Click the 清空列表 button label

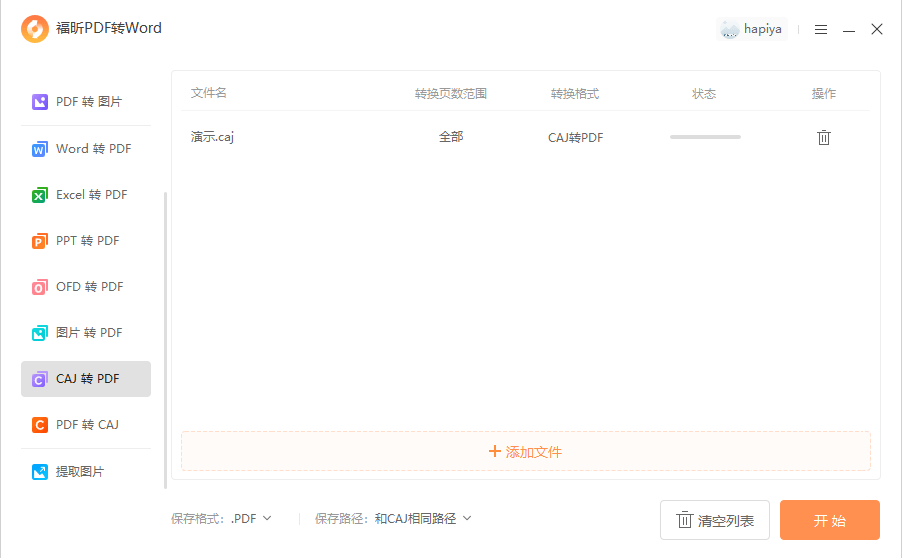[x=725, y=521]
